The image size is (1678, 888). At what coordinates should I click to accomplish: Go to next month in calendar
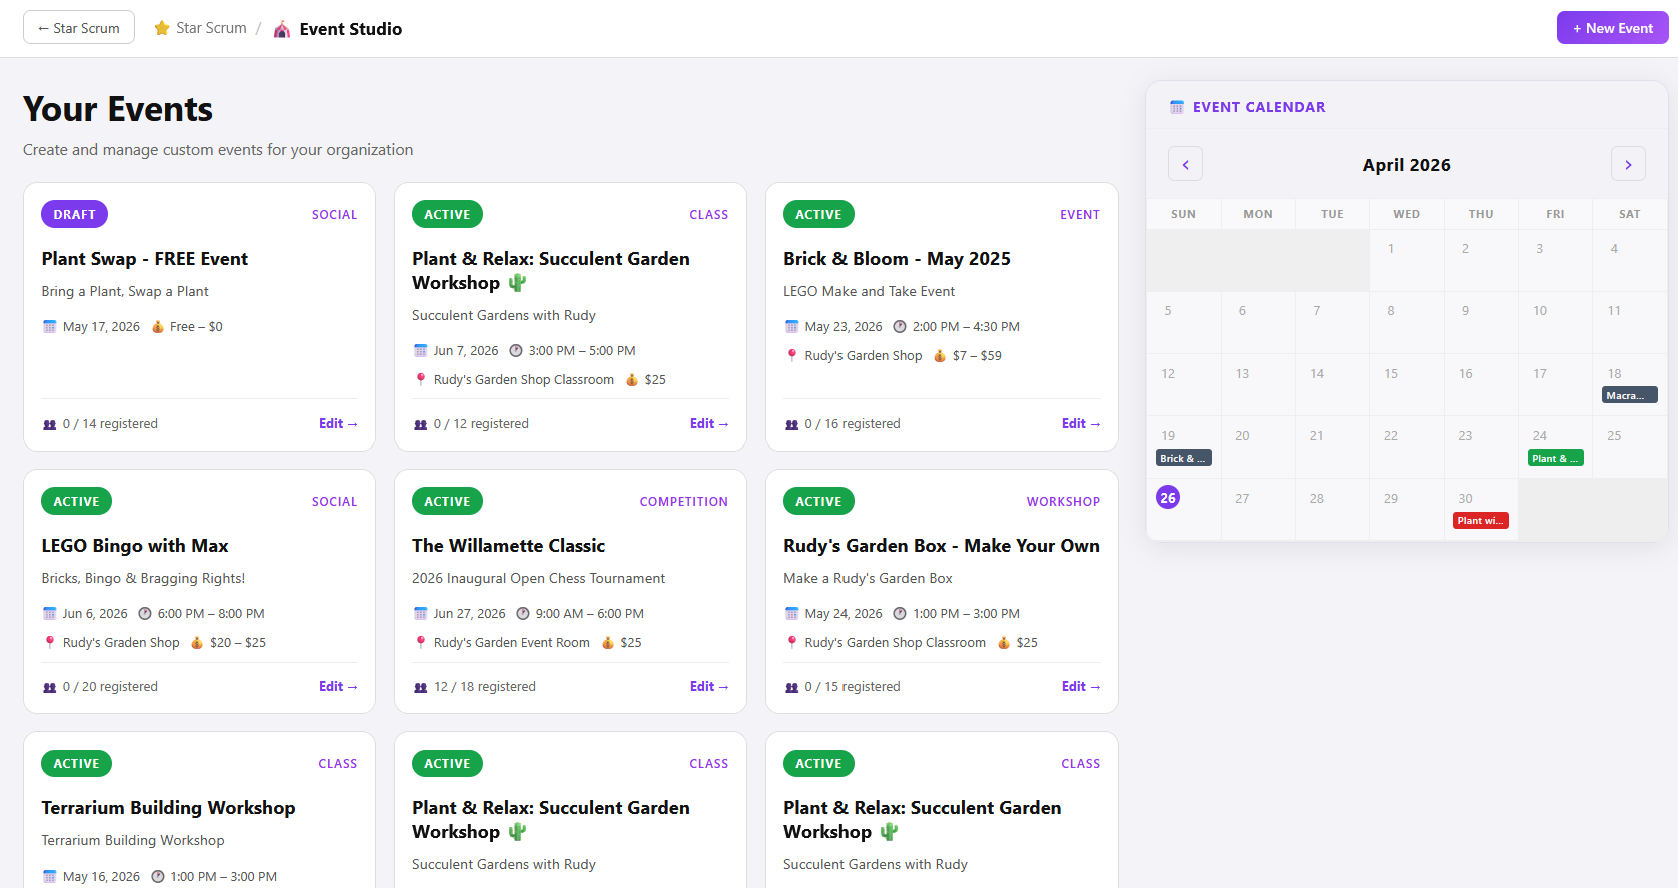tap(1628, 164)
